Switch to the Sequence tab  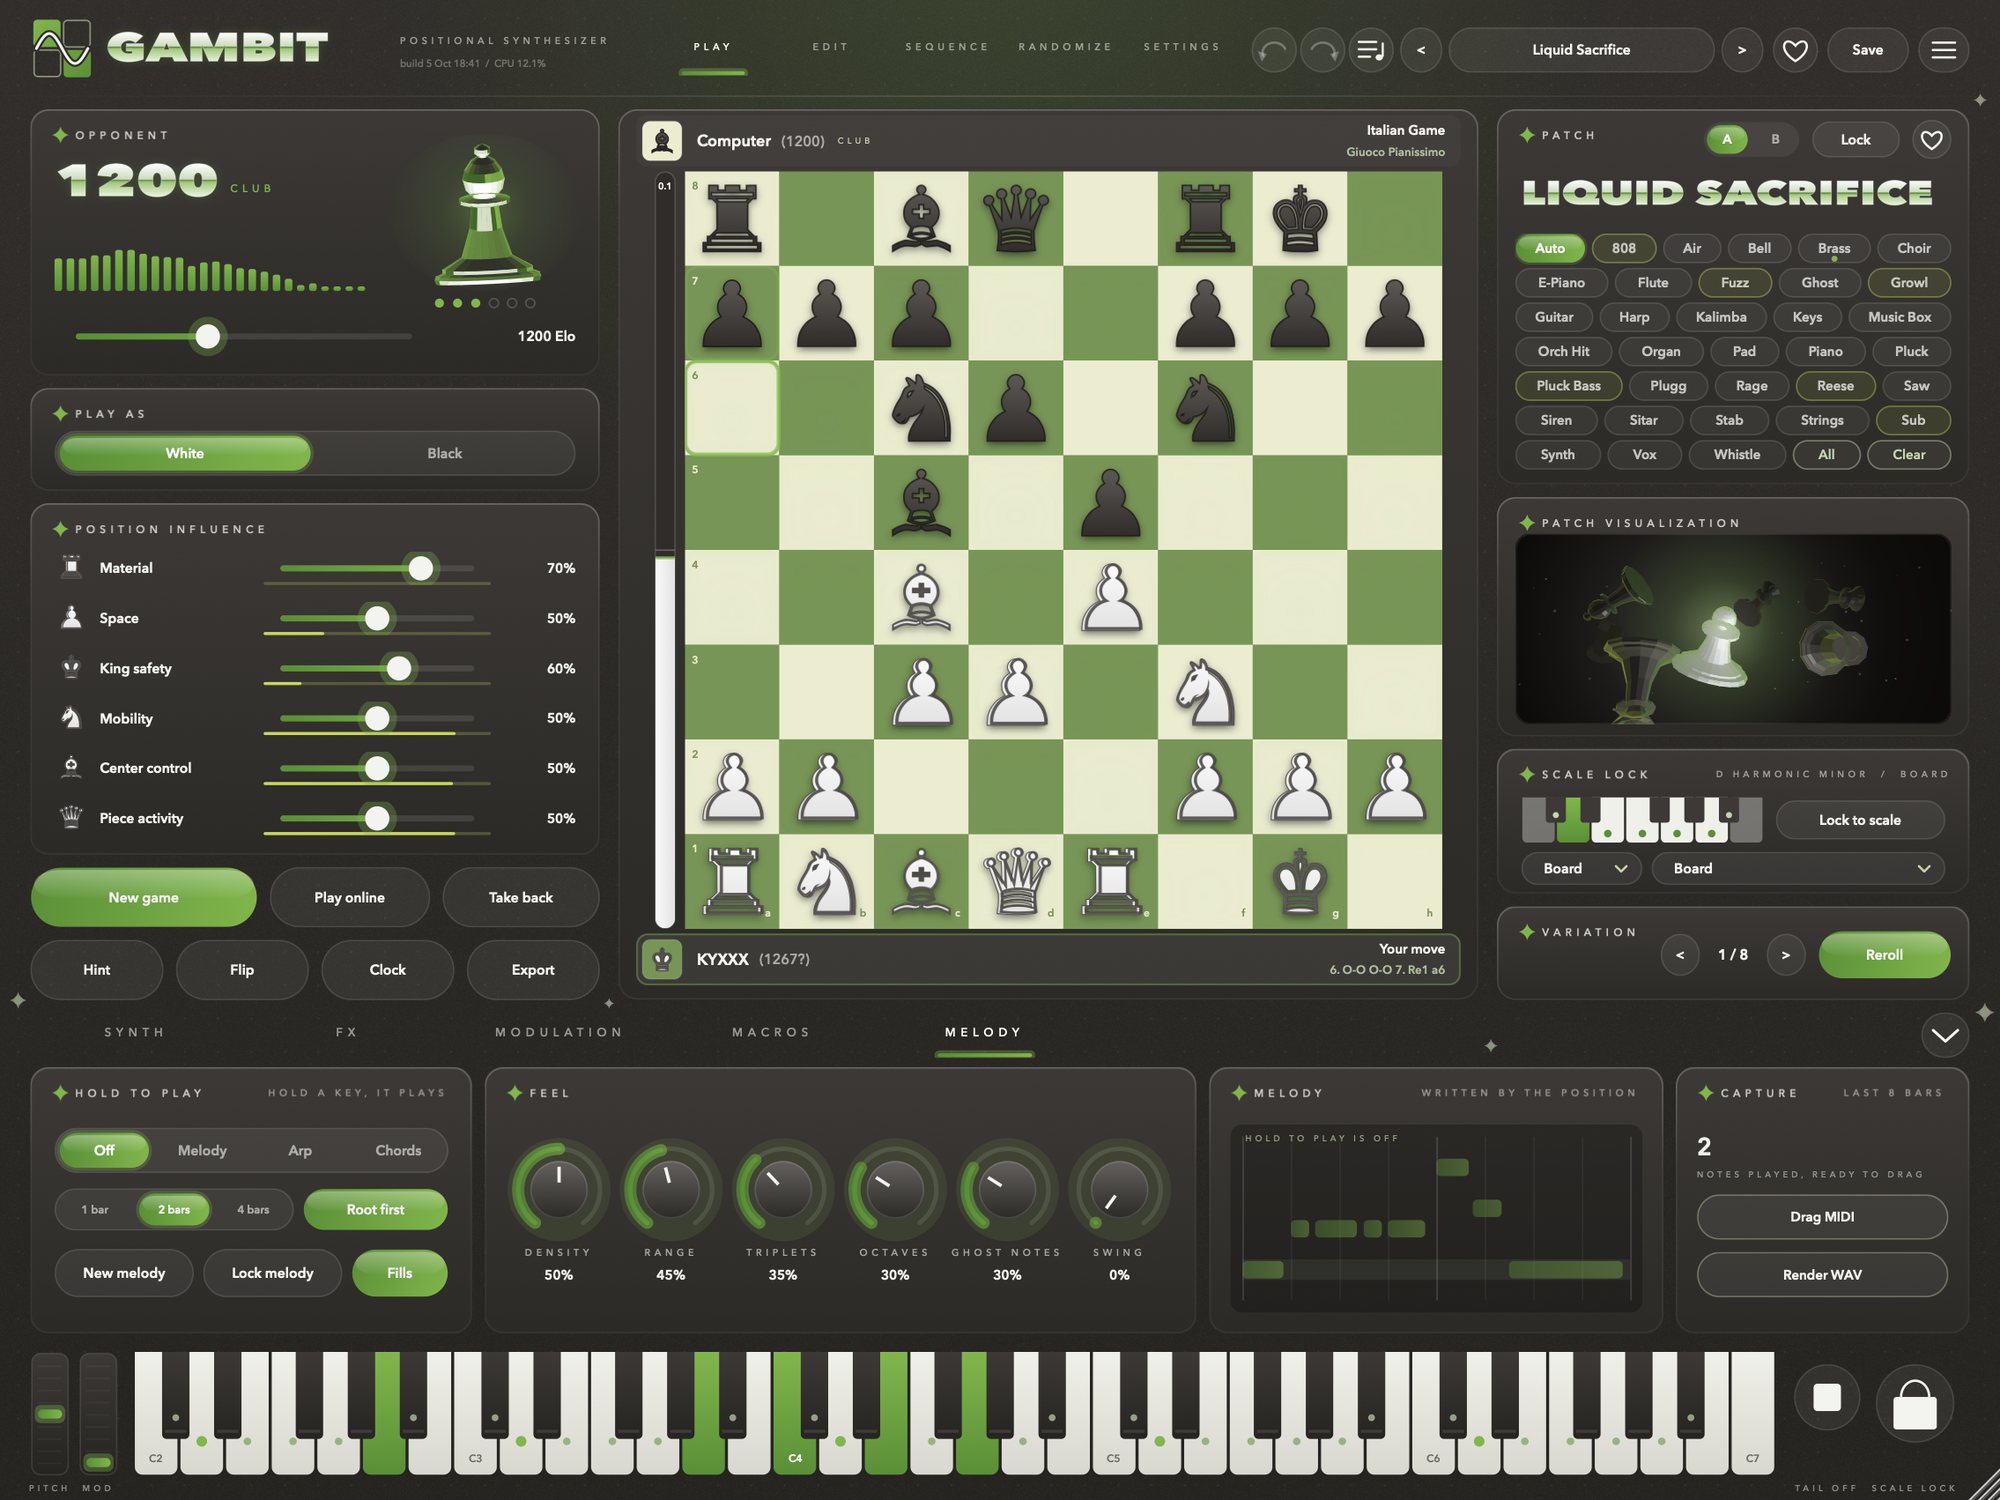click(x=947, y=47)
